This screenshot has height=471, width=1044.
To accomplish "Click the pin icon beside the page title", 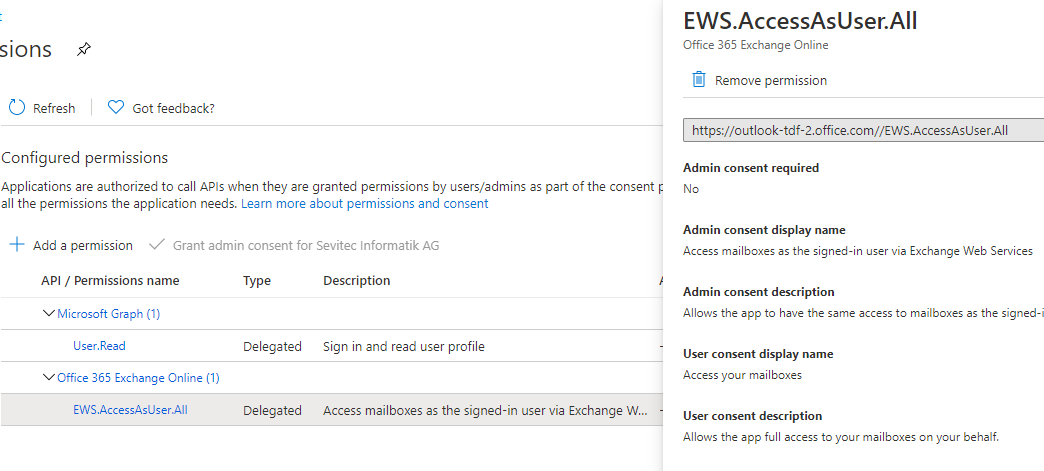I will (84, 49).
